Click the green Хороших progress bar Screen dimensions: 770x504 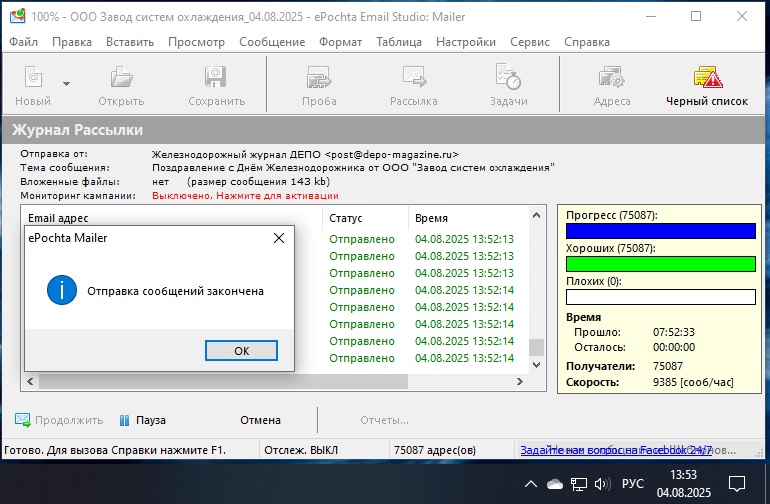click(660, 264)
